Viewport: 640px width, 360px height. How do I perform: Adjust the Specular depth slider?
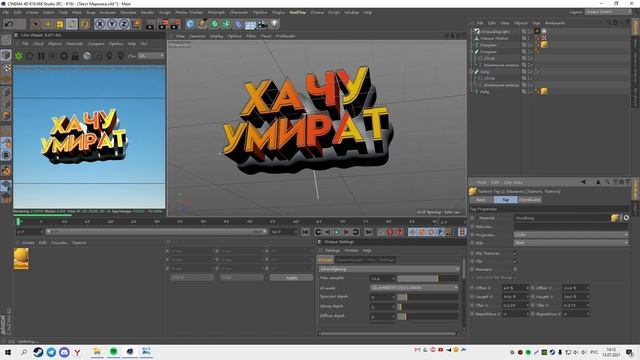coord(427,297)
